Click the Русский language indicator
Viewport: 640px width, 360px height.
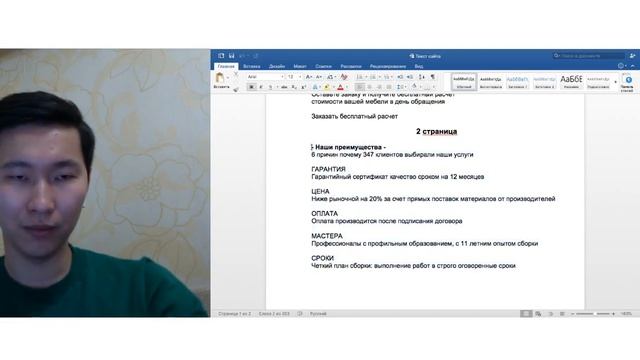point(318,314)
